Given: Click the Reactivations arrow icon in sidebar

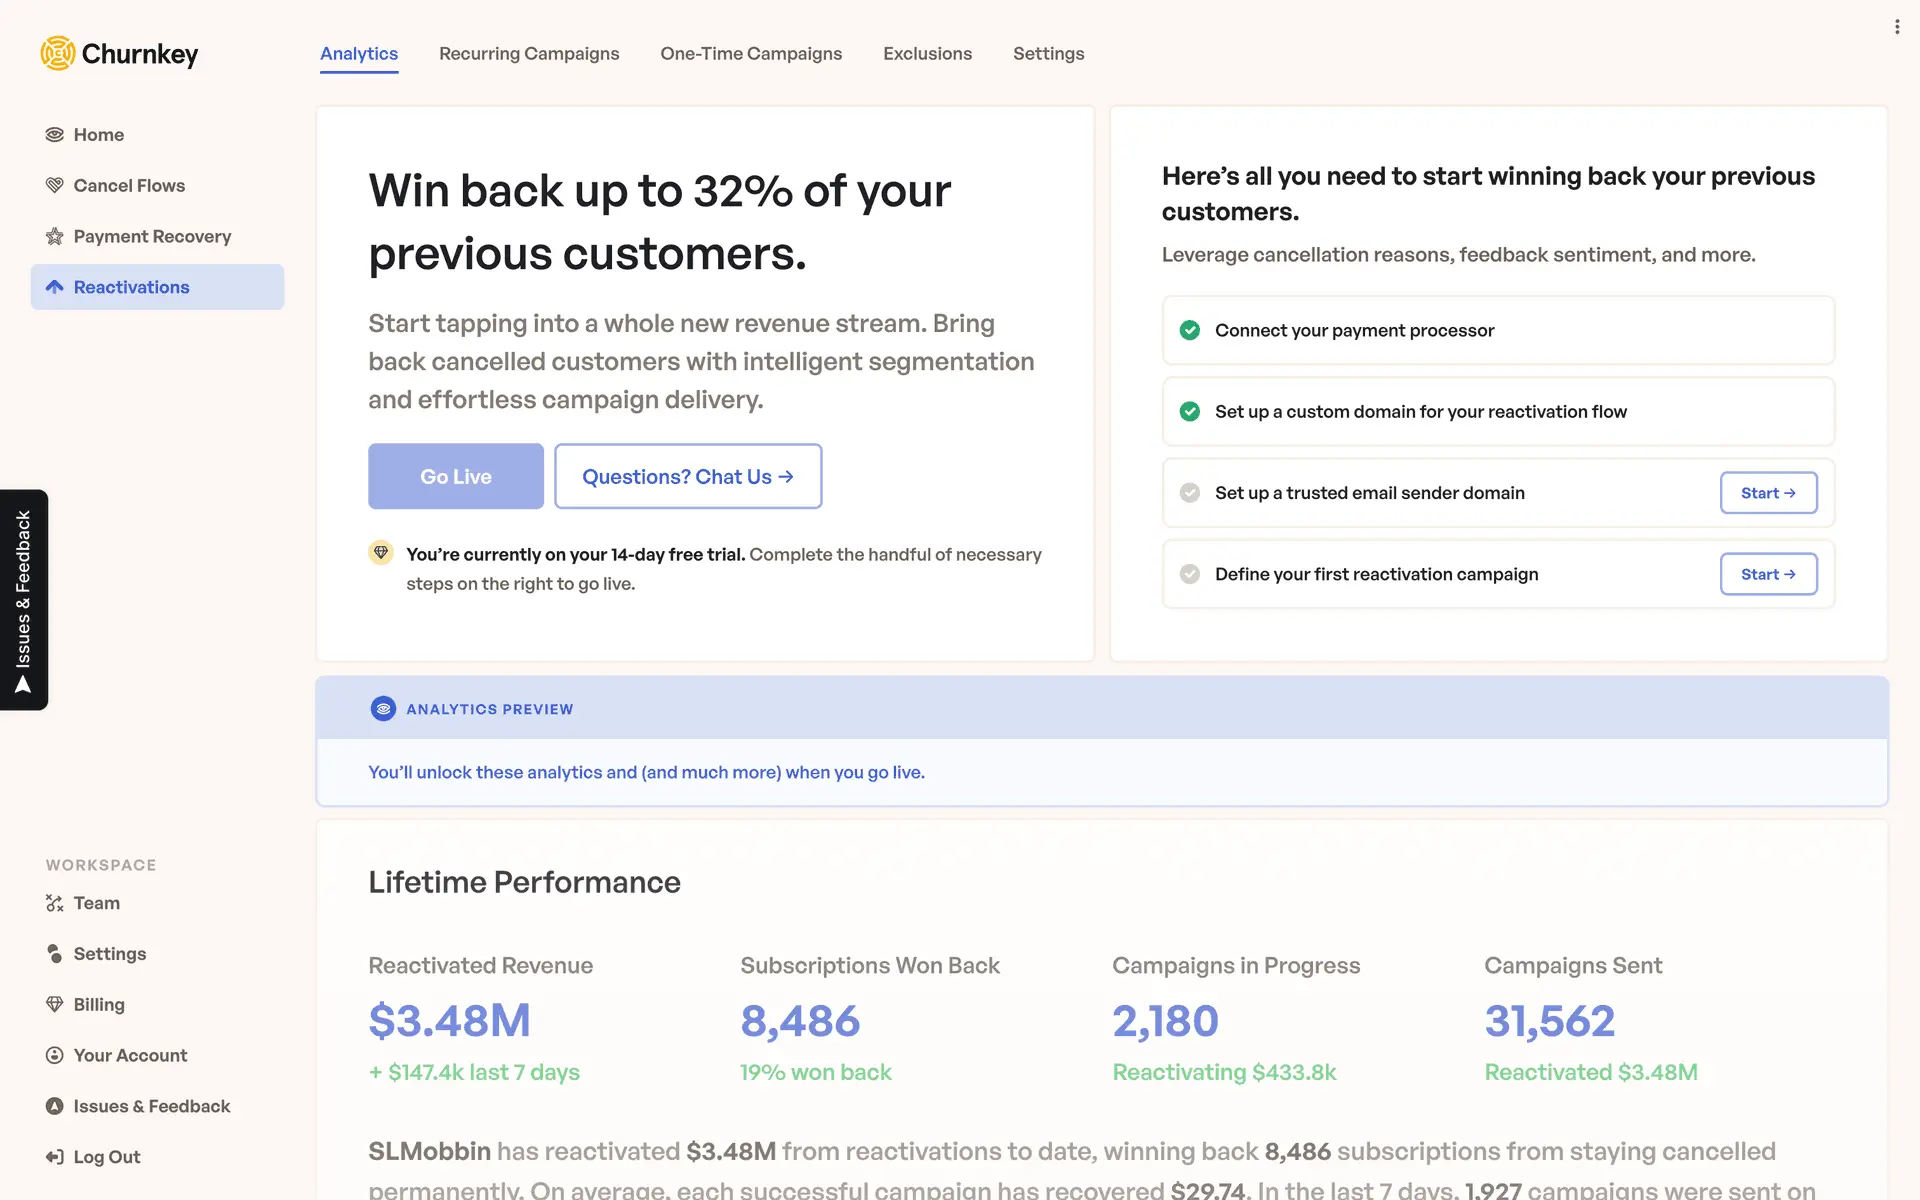Looking at the screenshot, I should click(x=55, y=287).
